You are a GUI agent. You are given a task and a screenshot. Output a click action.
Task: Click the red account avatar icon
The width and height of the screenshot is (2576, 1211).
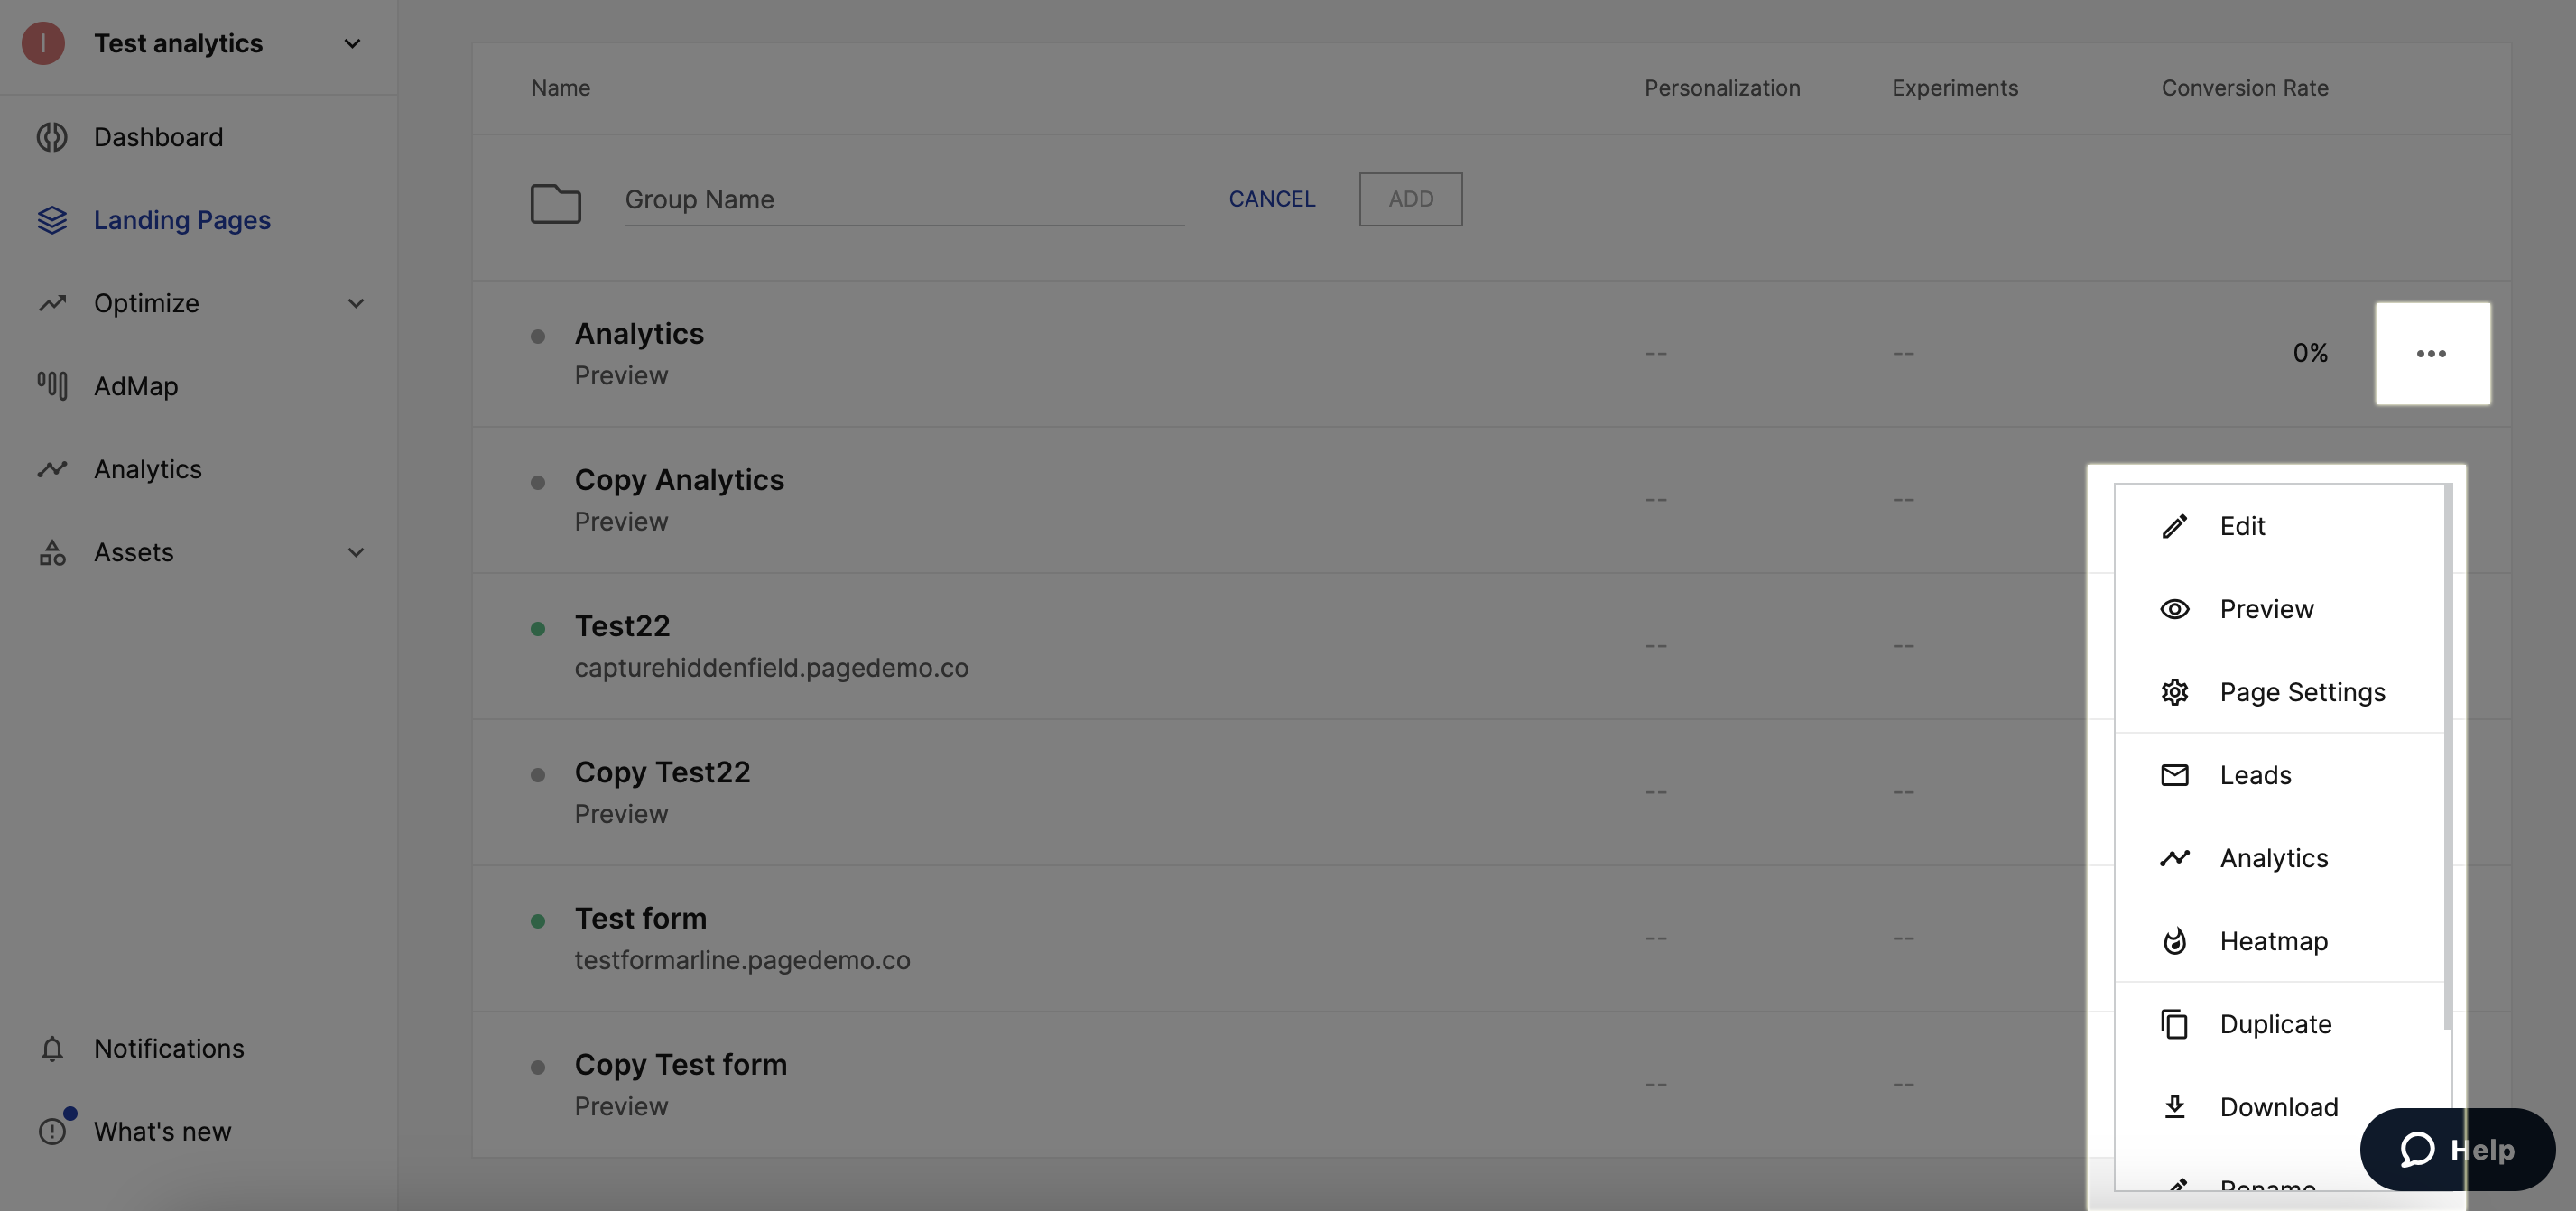(43, 43)
